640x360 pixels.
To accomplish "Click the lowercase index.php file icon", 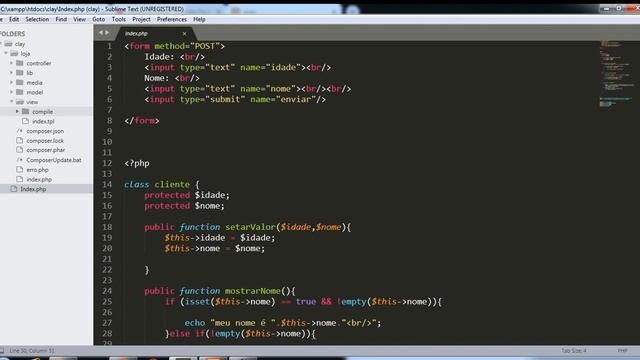I will [x=20, y=179].
